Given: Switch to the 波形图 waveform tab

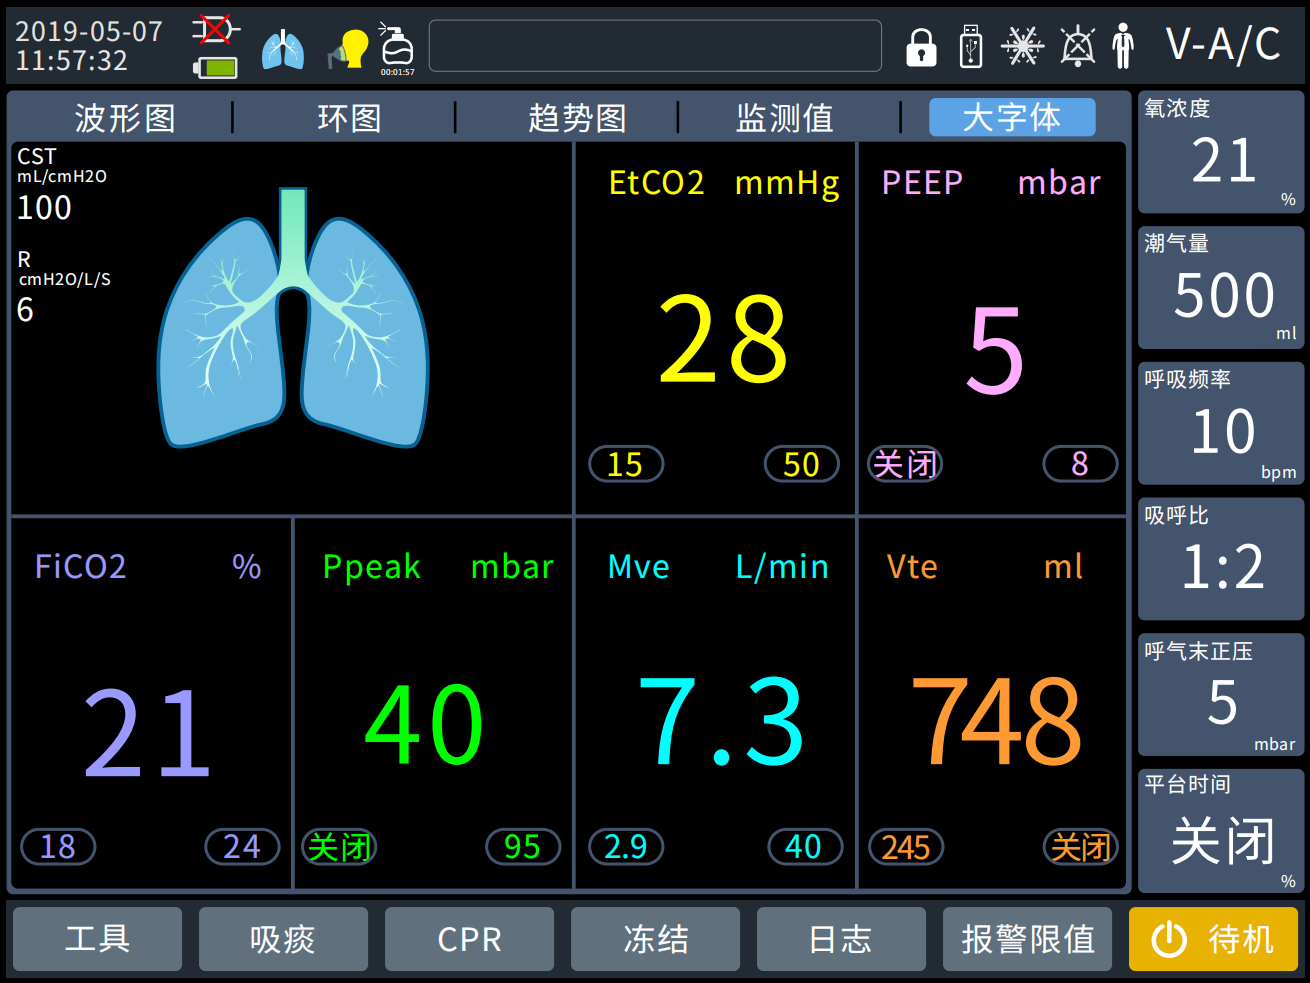Looking at the screenshot, I should [x=125, y=118].
